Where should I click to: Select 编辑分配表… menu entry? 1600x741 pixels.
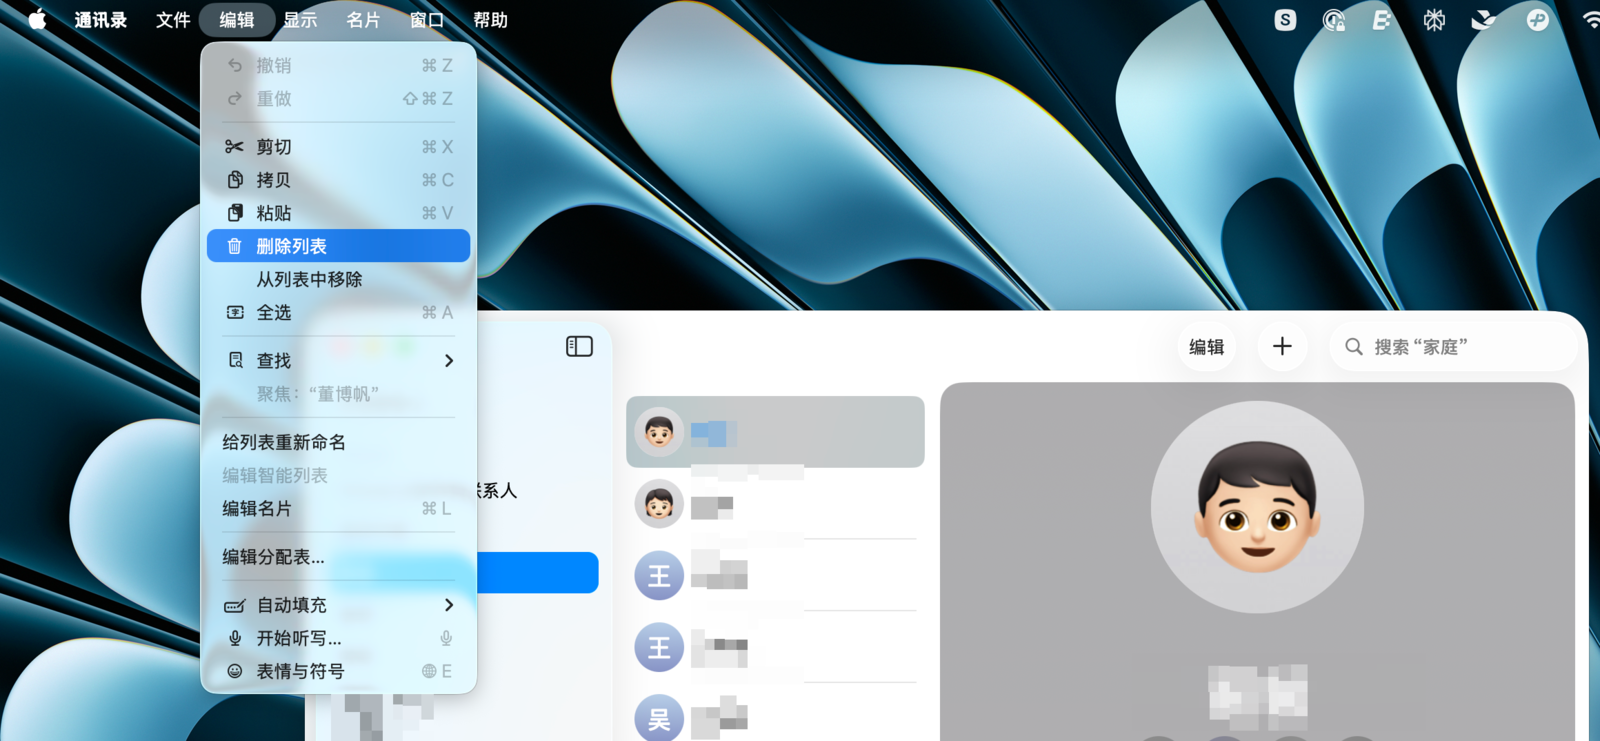(x=273, y=557)
